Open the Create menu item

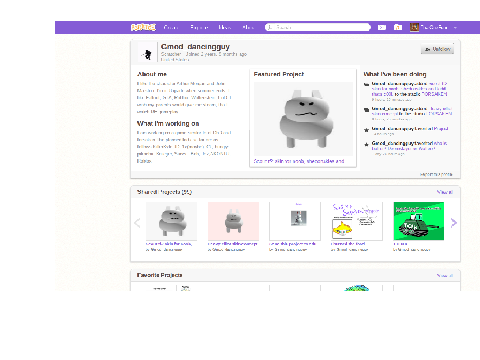171,27
